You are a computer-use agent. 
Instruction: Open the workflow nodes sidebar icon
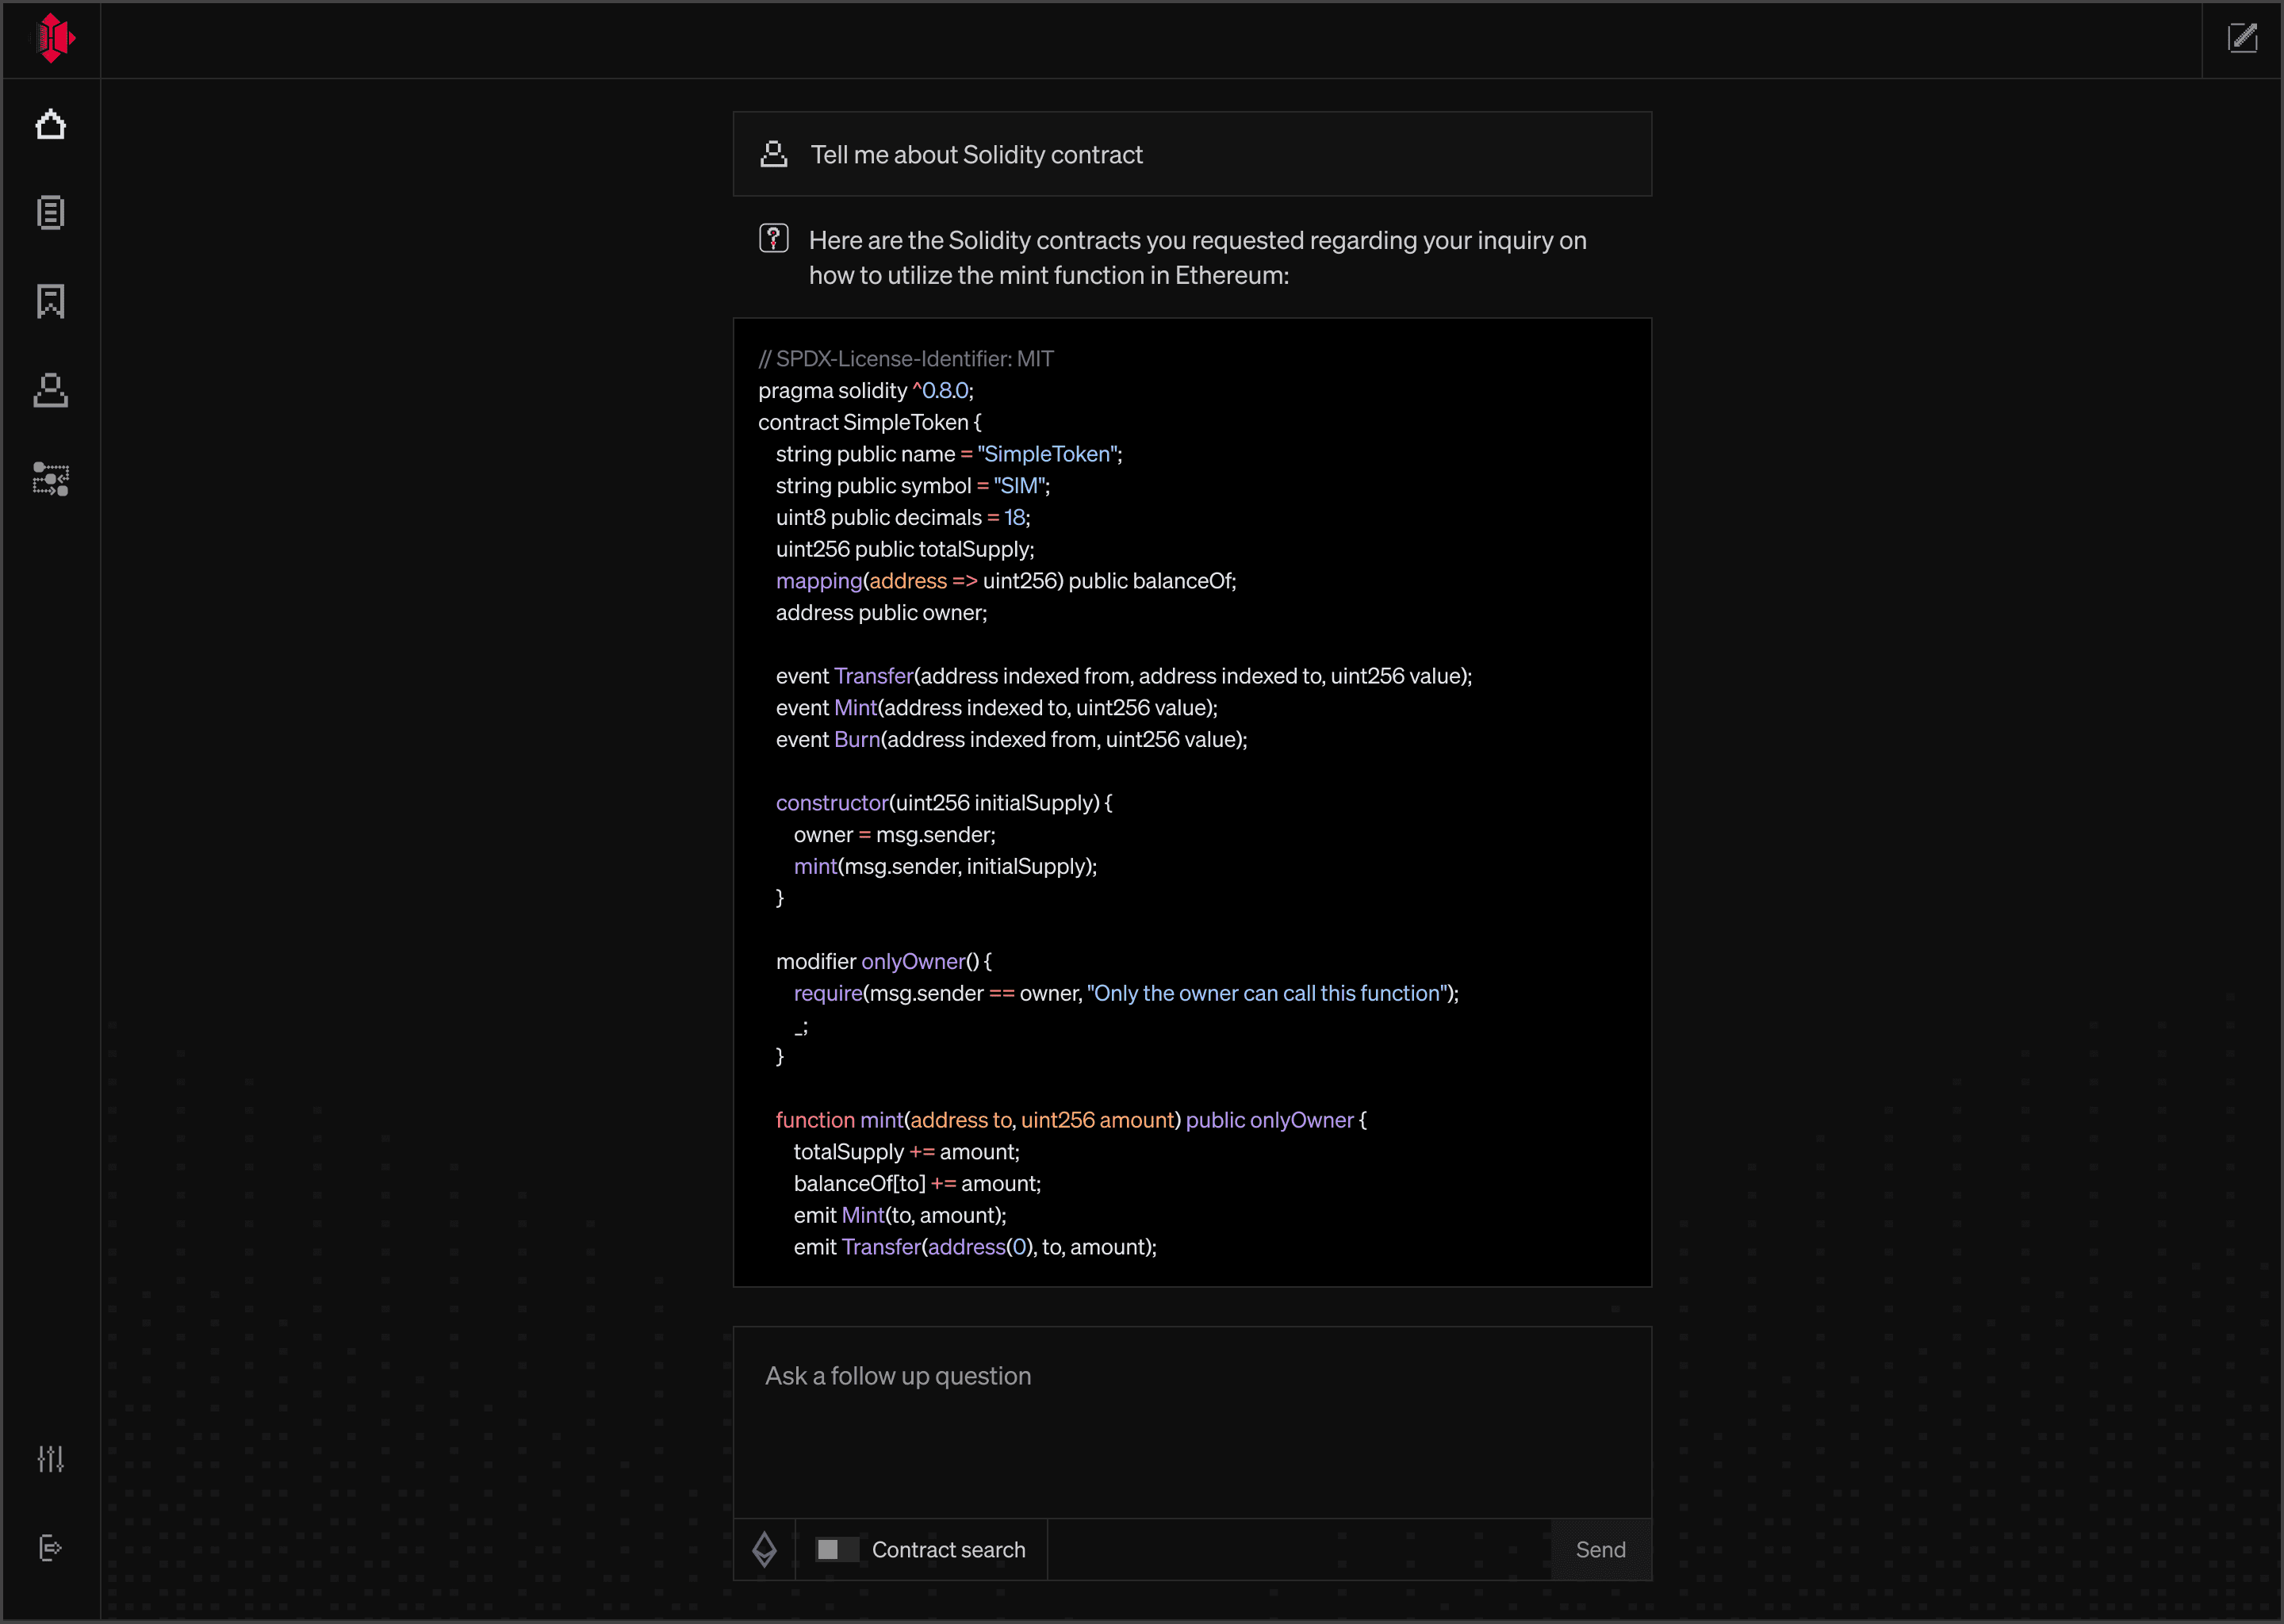click(x=51, y=479)
